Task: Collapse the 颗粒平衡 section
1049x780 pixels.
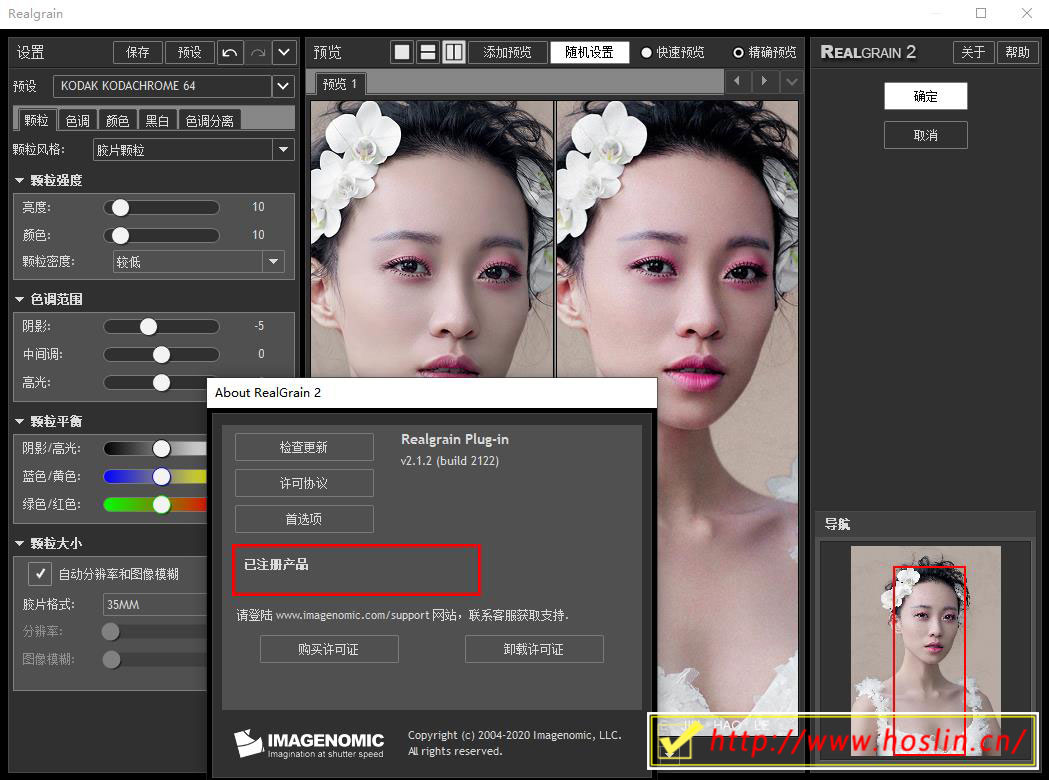Action: [19, 421]
